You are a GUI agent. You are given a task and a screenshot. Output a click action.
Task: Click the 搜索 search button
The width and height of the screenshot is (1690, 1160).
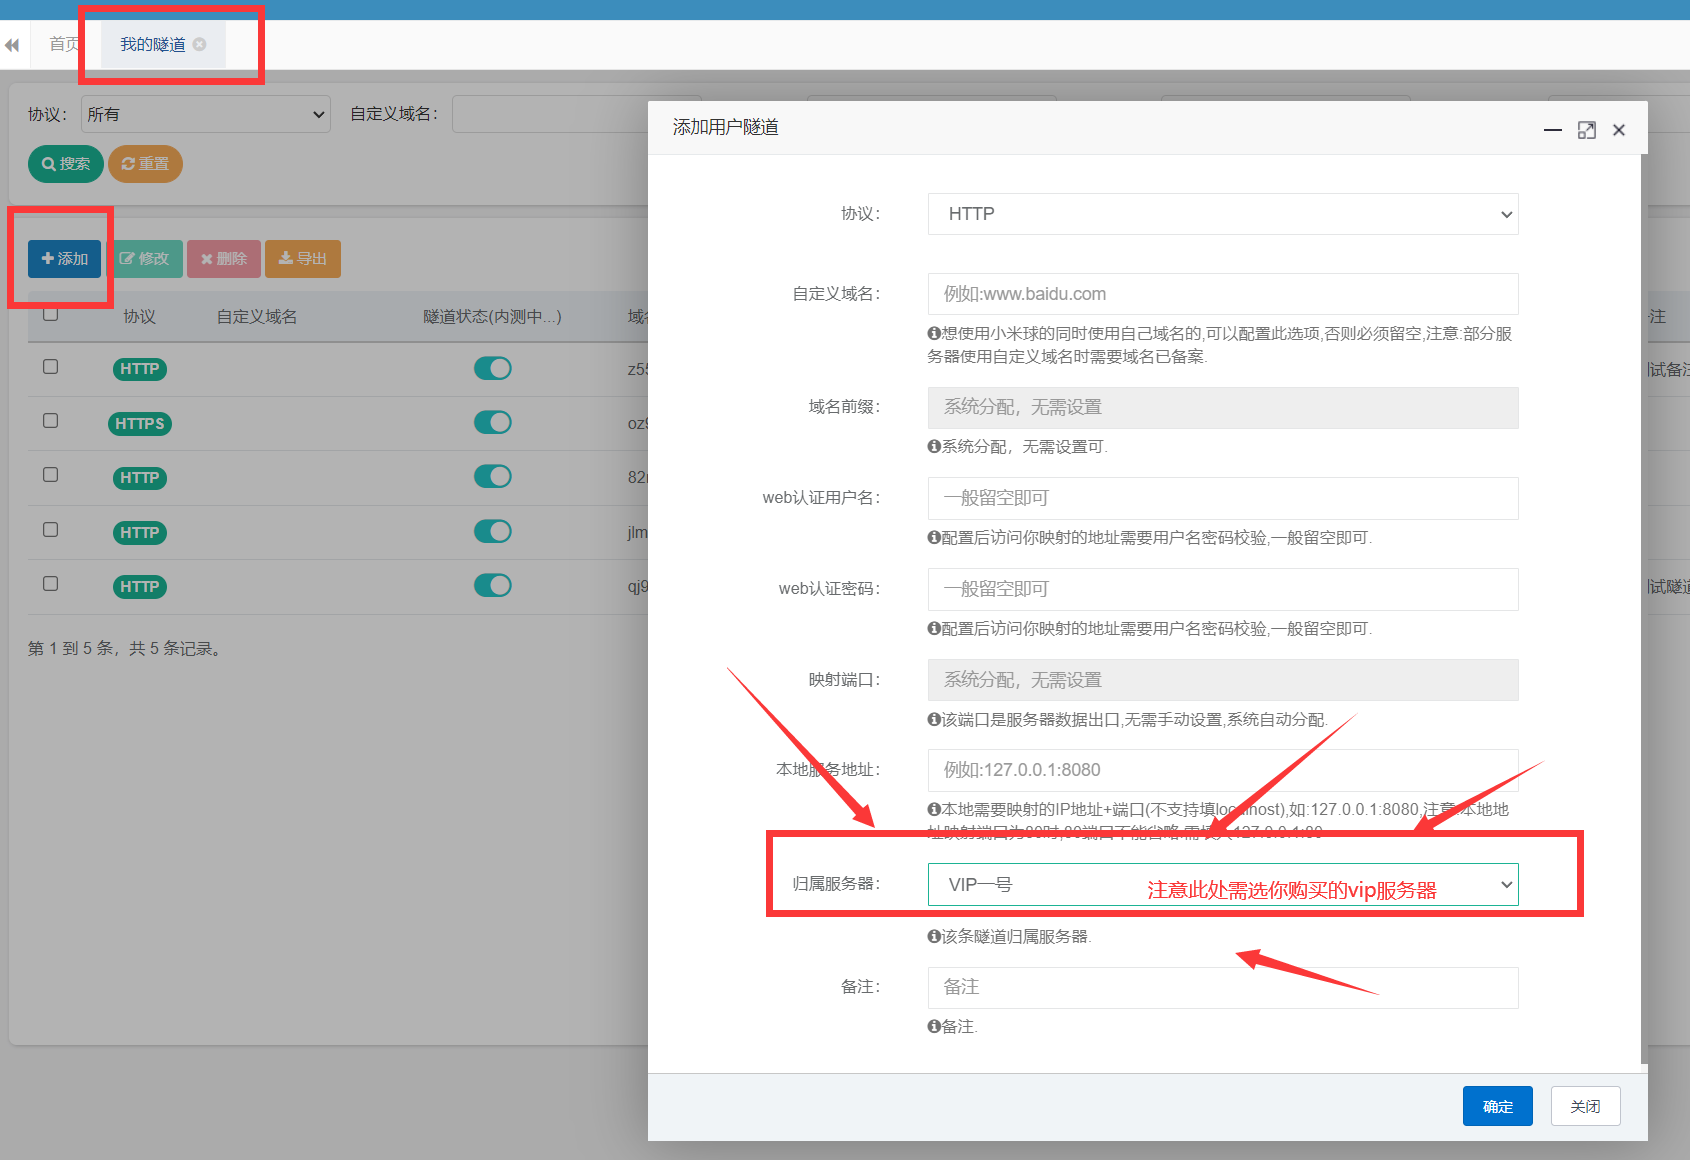66,164
